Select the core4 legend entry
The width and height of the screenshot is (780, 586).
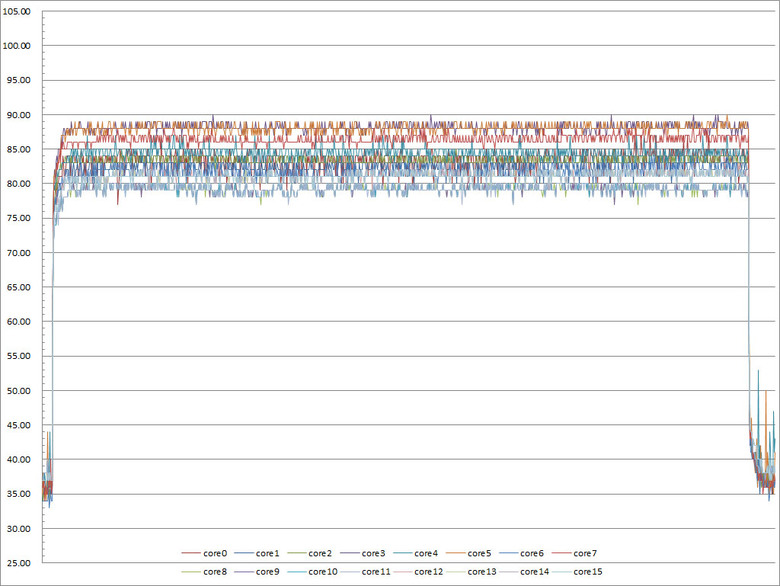[x=415, y=553]
